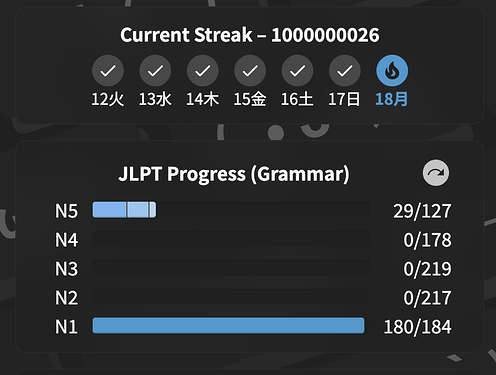The height and width of the screenshot is (375, 496).
Task: Click the N1 level label
Action: pos(66,327)
